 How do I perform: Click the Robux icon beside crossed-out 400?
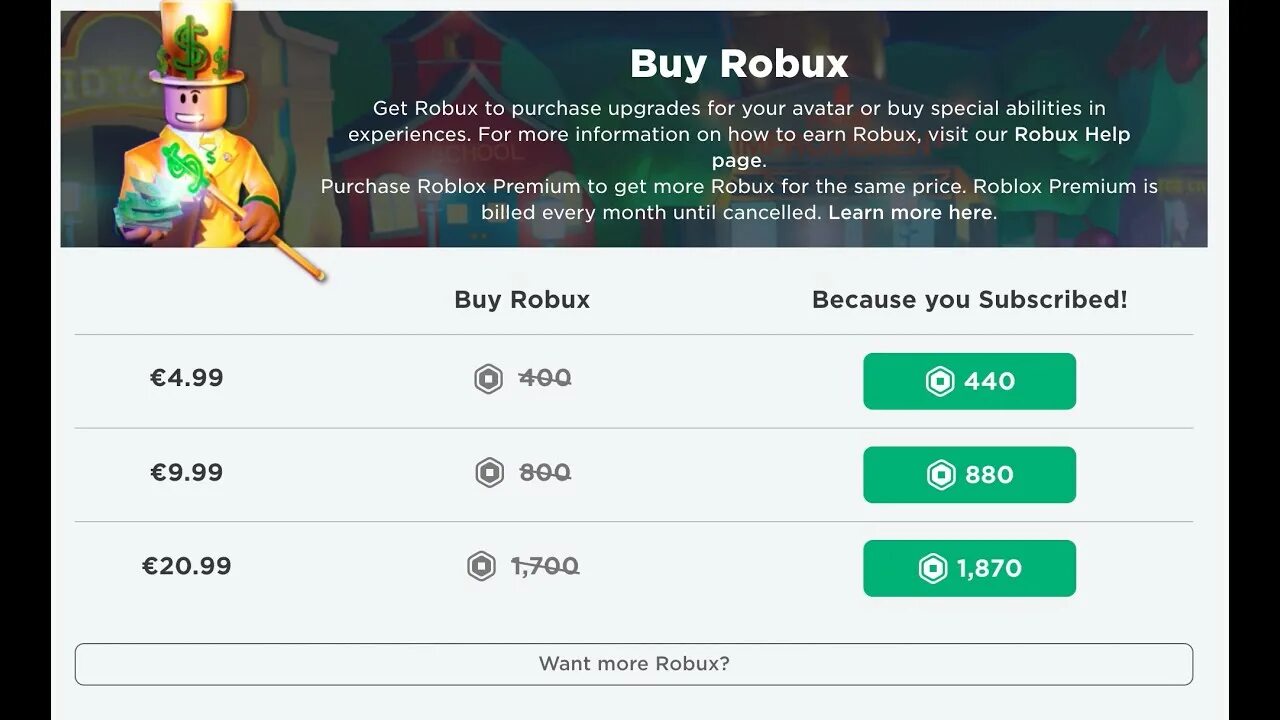488,379
